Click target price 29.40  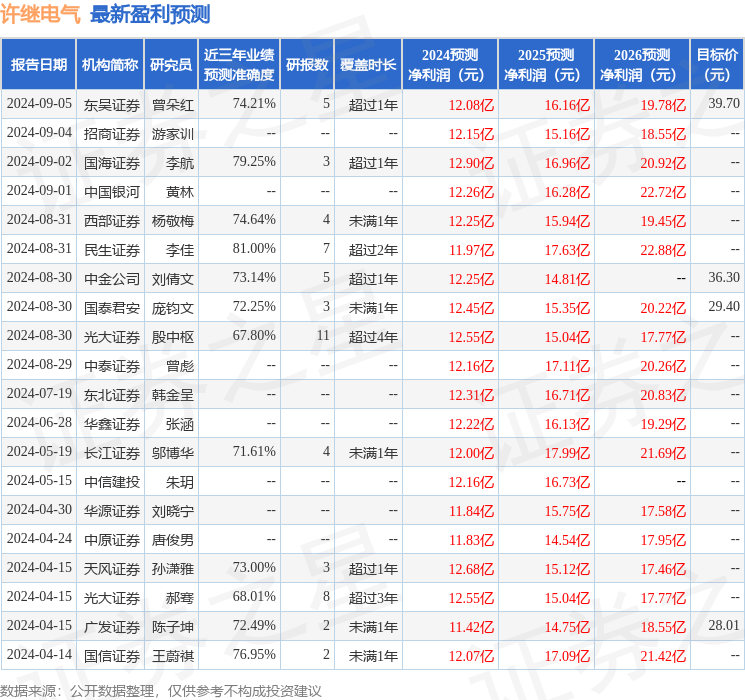pyautogui.click(x=724, y=307)
